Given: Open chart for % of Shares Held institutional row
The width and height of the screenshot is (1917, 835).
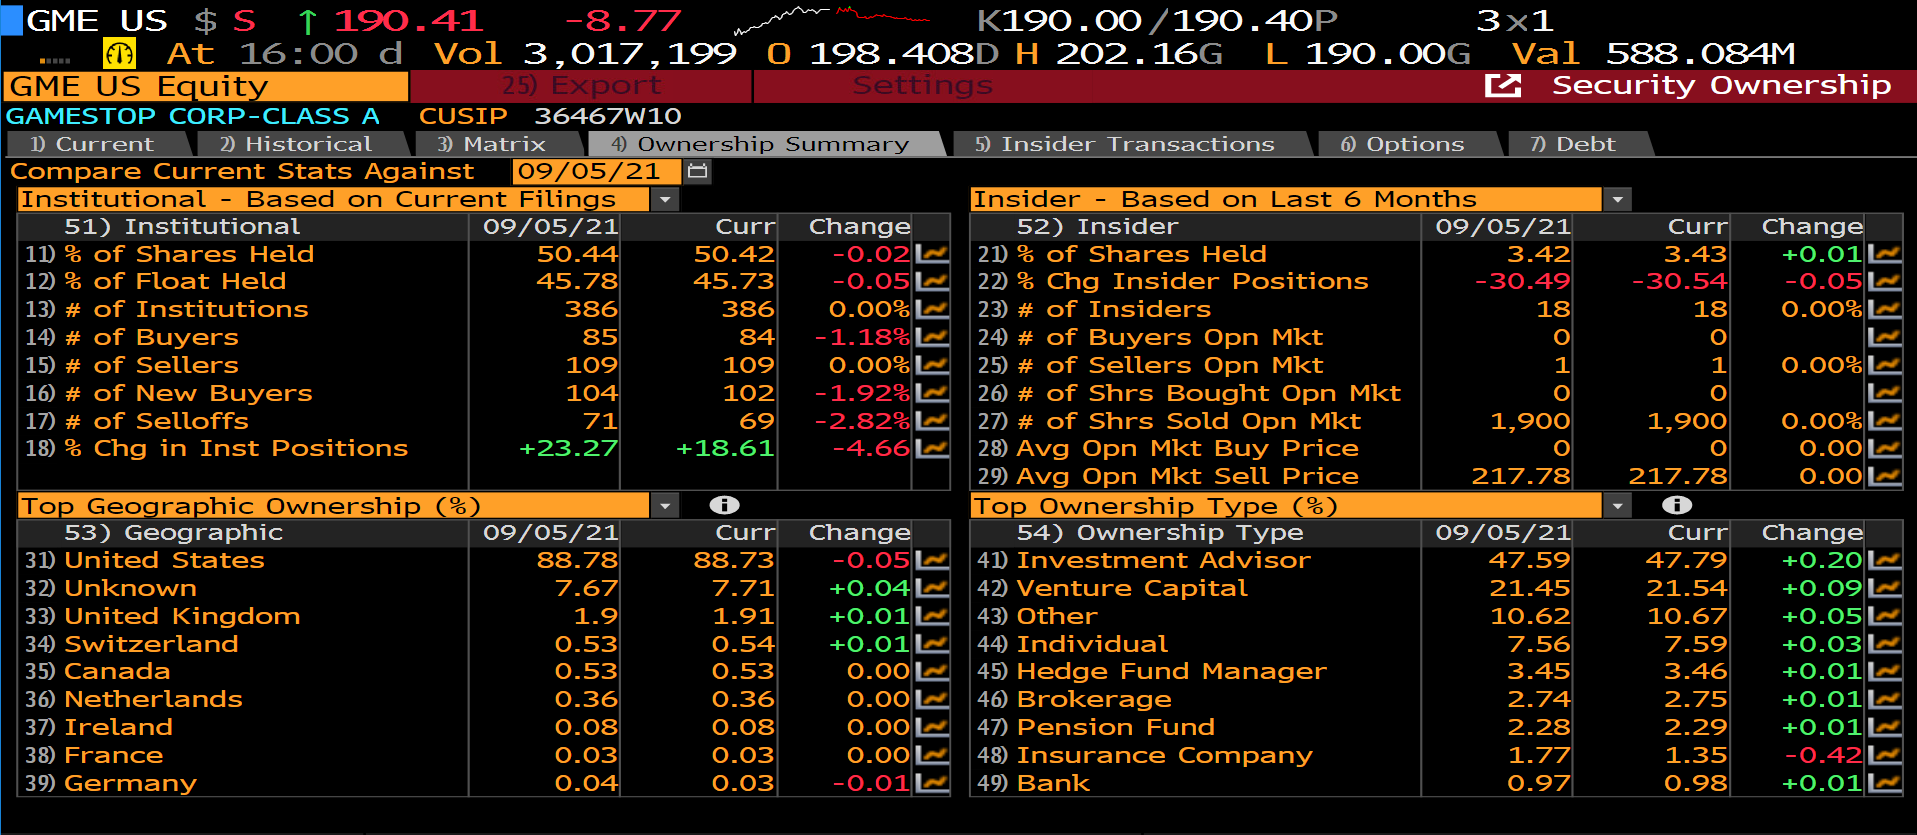Looking at the screenshot, I should pos(932,254).
